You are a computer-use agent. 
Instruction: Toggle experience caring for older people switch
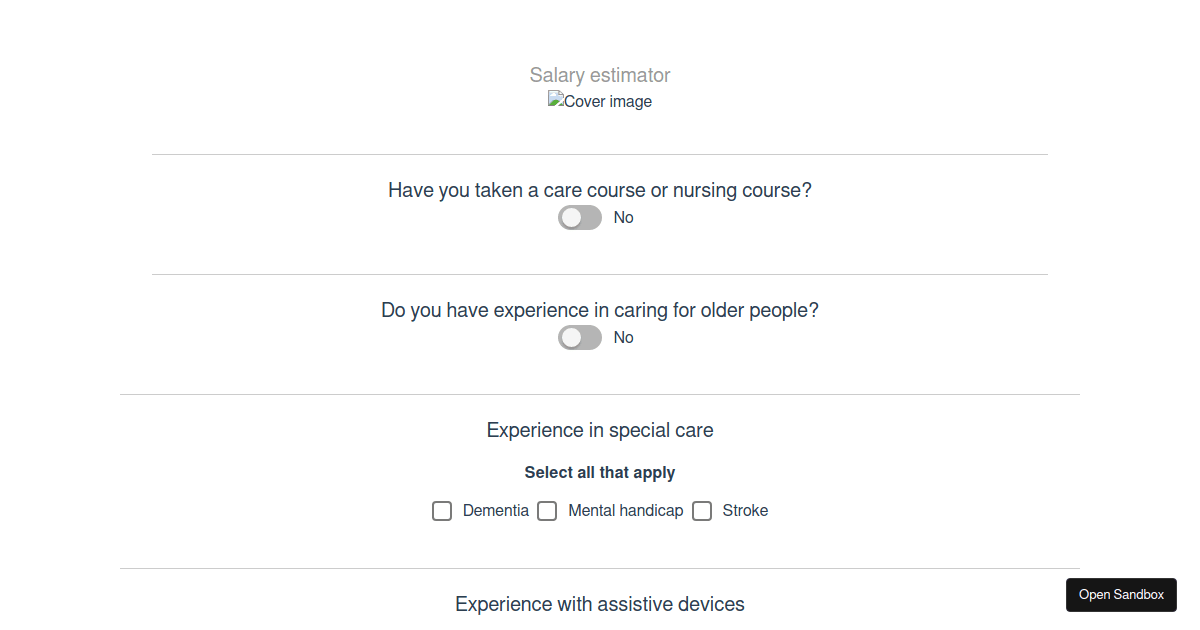[579, 337]
